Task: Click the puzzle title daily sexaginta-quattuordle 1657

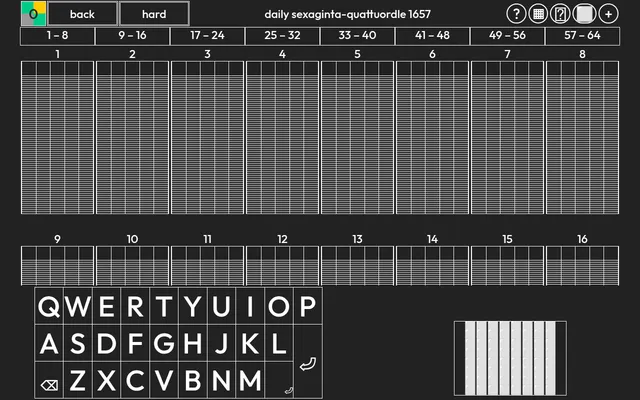Action: [x=347, y=14]
